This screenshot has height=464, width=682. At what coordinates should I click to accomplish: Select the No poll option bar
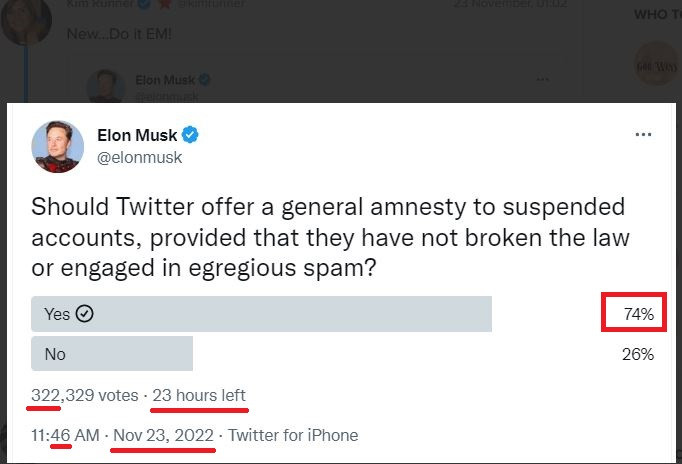[112, 354]
